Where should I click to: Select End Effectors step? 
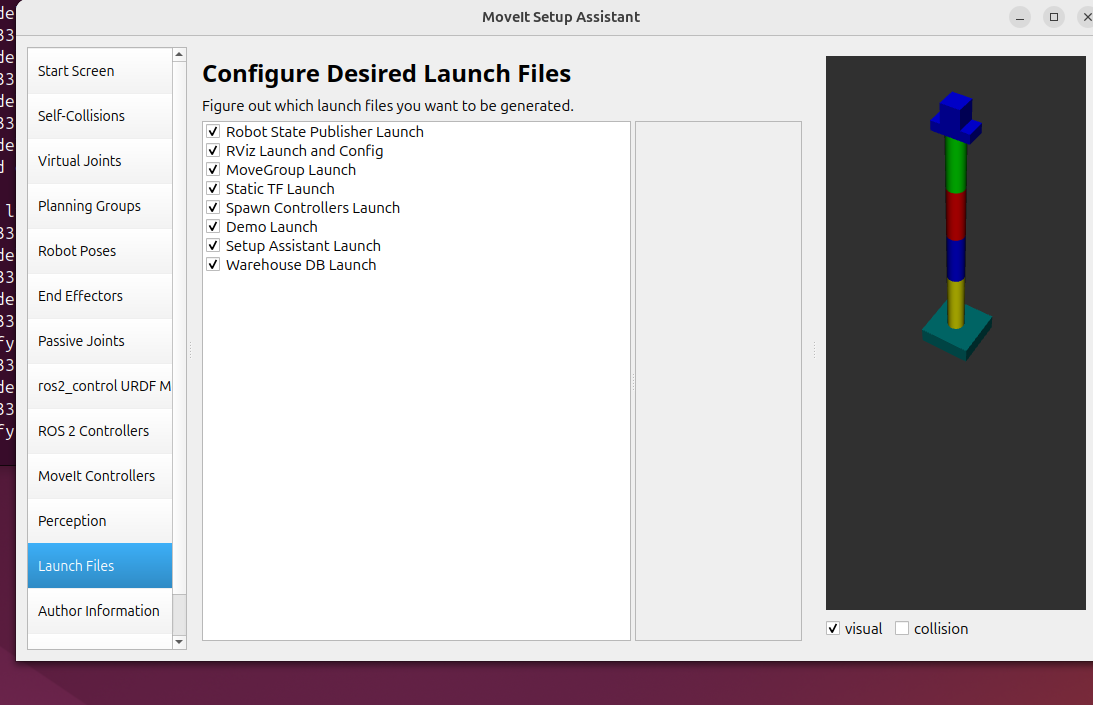click(x=100, y=296)
